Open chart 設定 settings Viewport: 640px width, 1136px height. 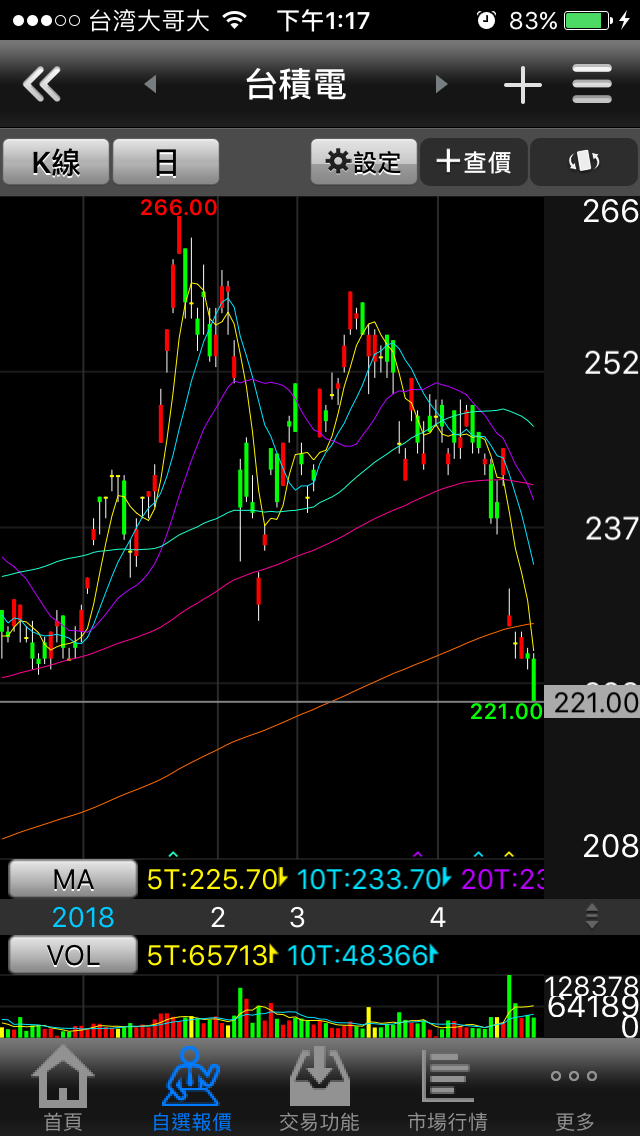[x=364, y=162]
